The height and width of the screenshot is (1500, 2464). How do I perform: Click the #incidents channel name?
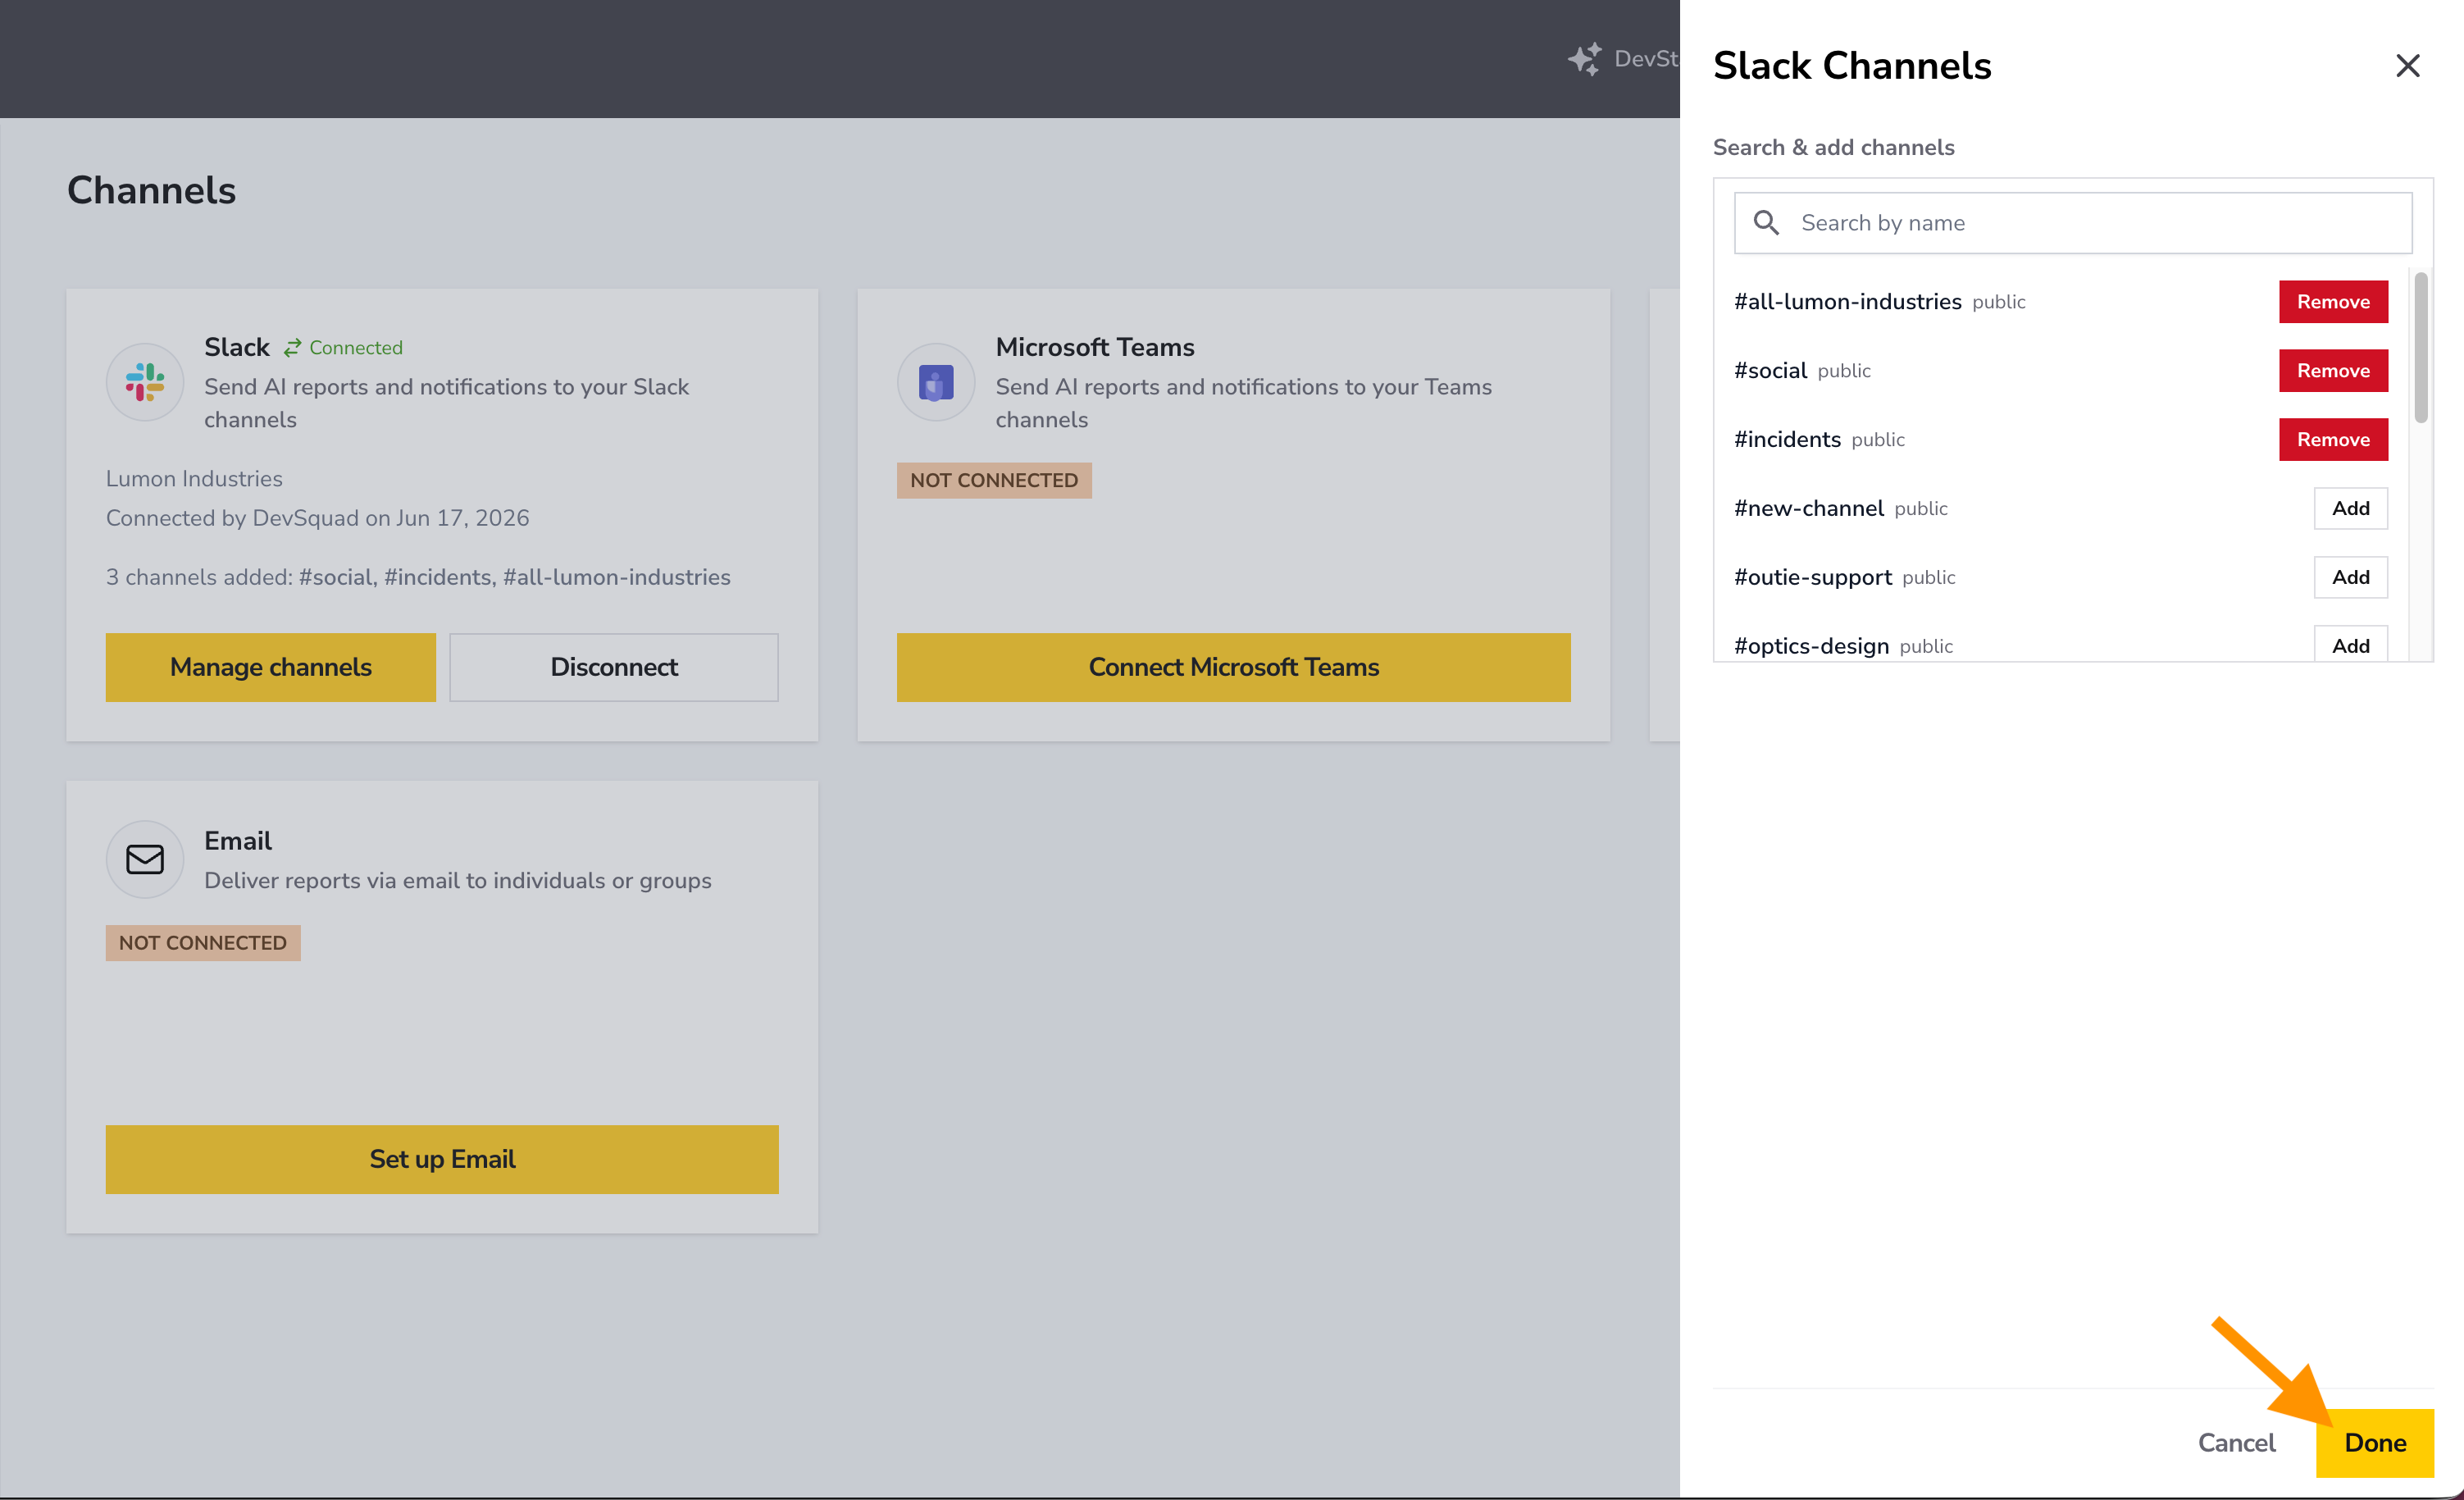pyautogui.click(x=1787, y=440)
